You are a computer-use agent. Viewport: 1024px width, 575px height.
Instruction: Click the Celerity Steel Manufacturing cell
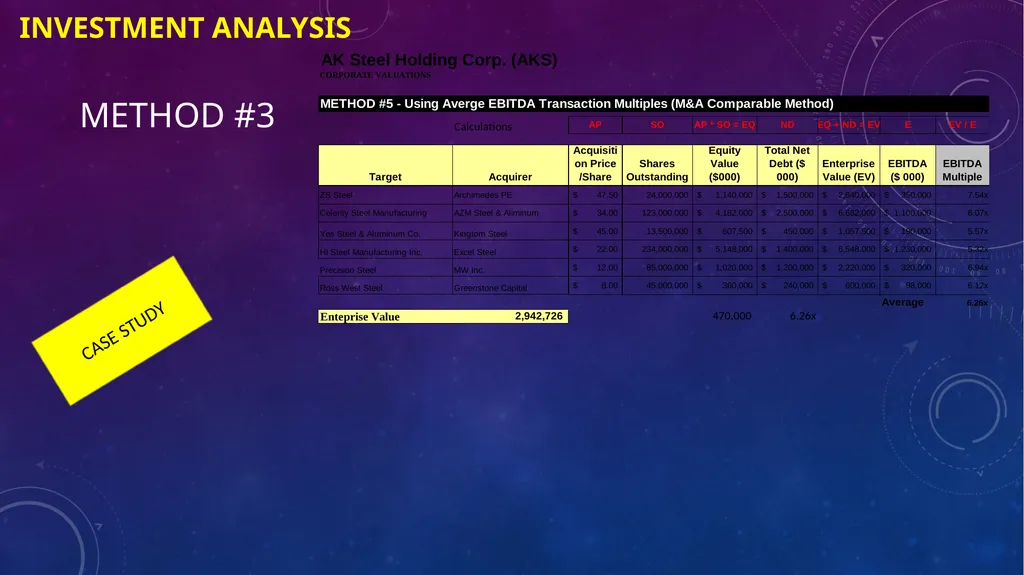(385, 213)
